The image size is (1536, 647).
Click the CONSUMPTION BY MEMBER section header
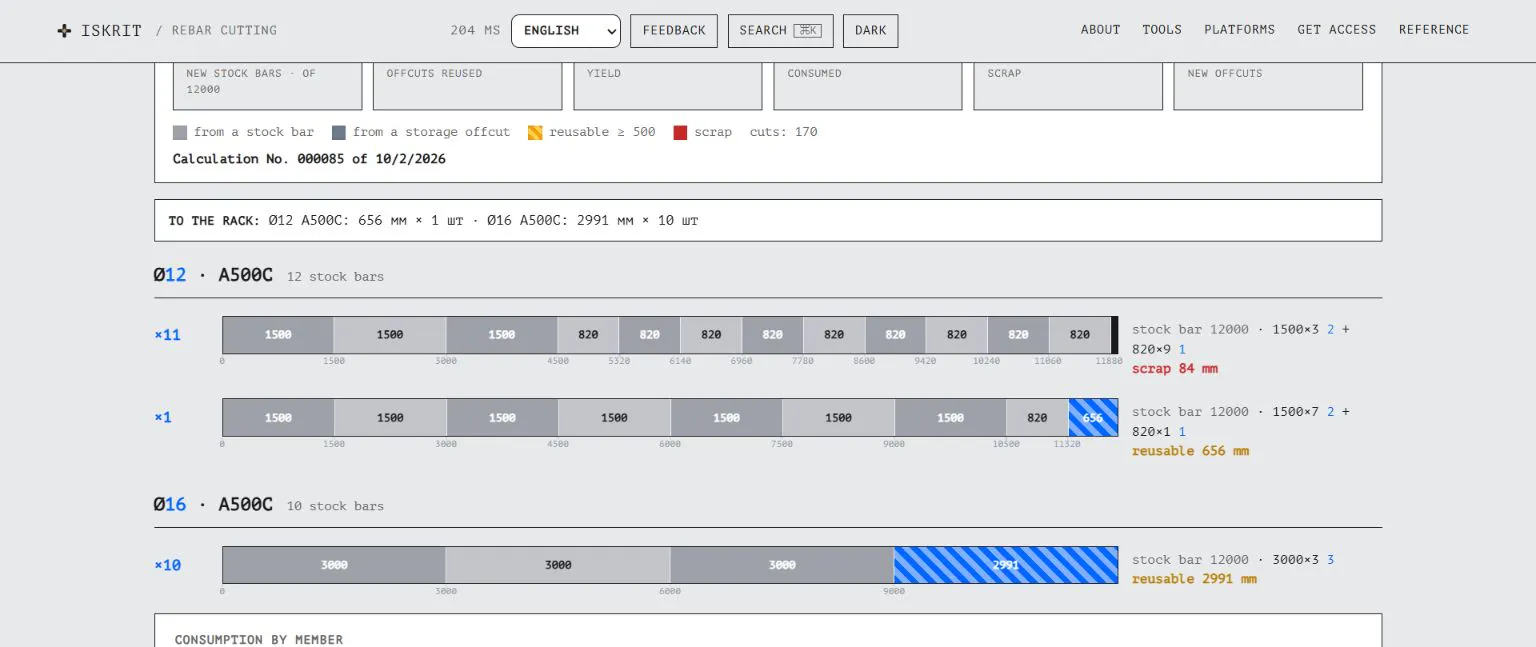click(259, 640)
